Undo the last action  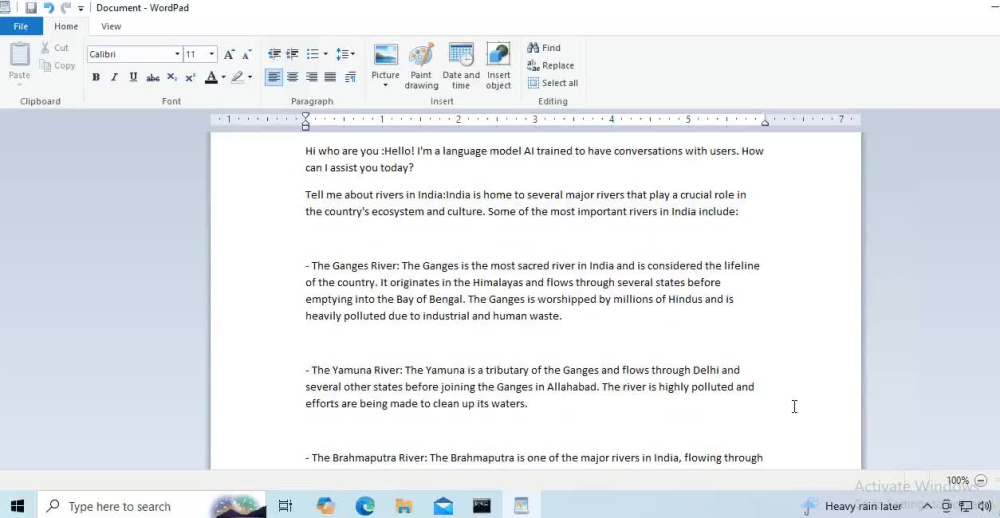(x=48, y=8)
